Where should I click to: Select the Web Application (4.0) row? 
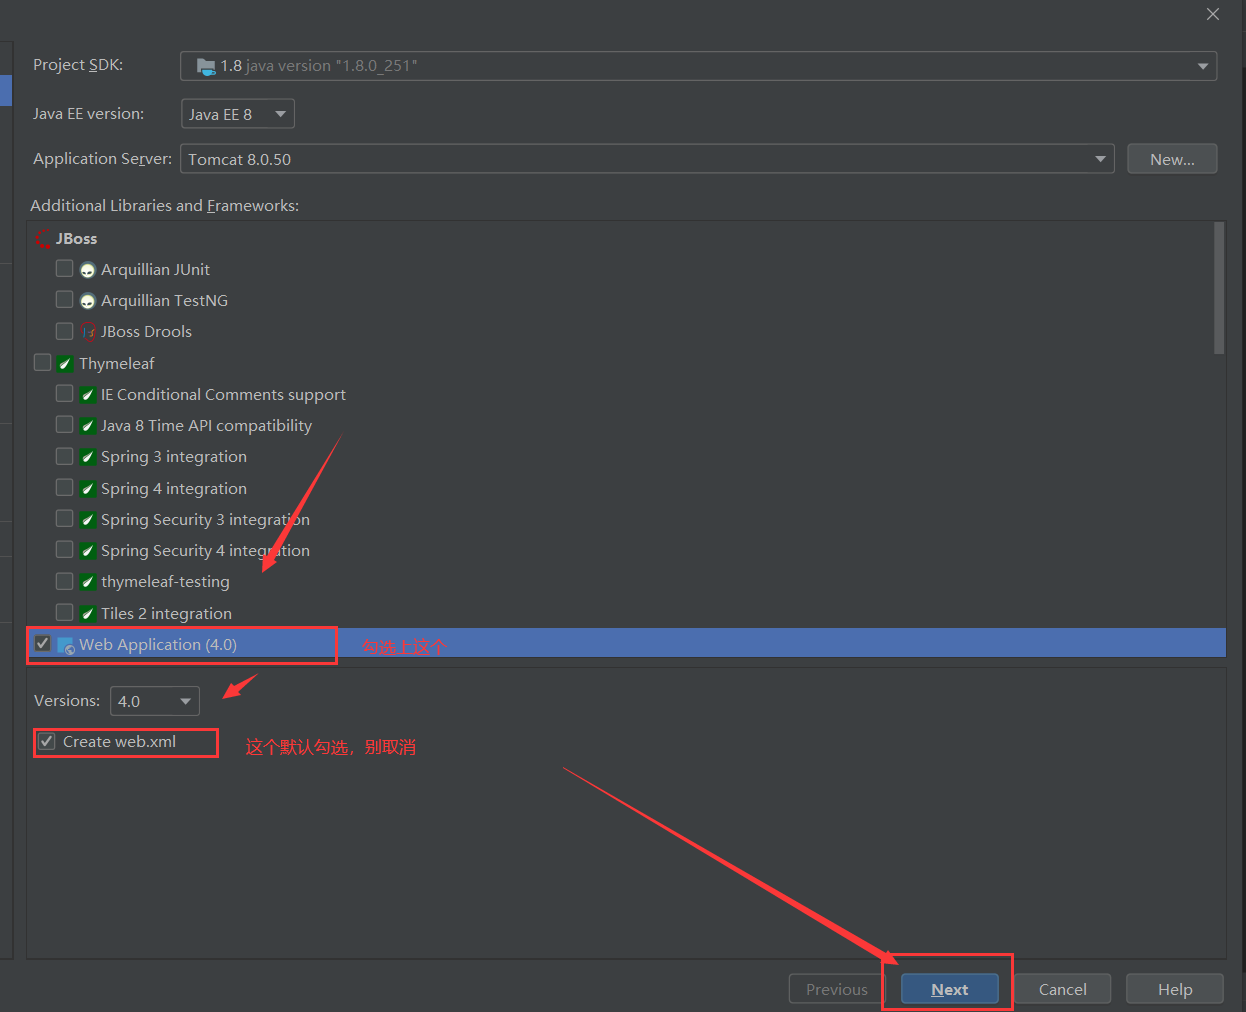click(626, 644)
